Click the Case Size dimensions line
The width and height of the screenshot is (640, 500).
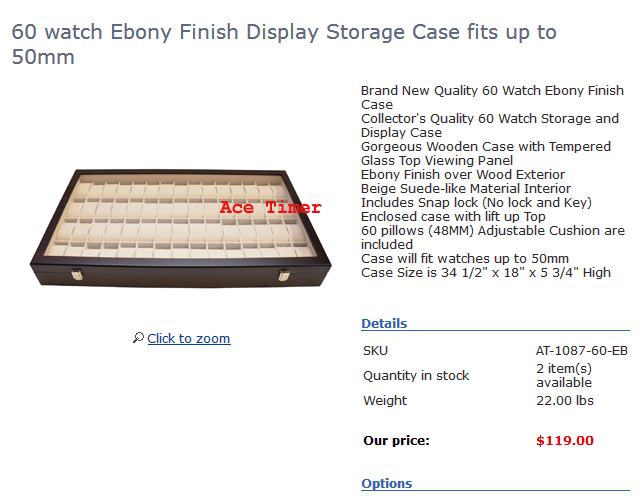click(x=485, y=272)
